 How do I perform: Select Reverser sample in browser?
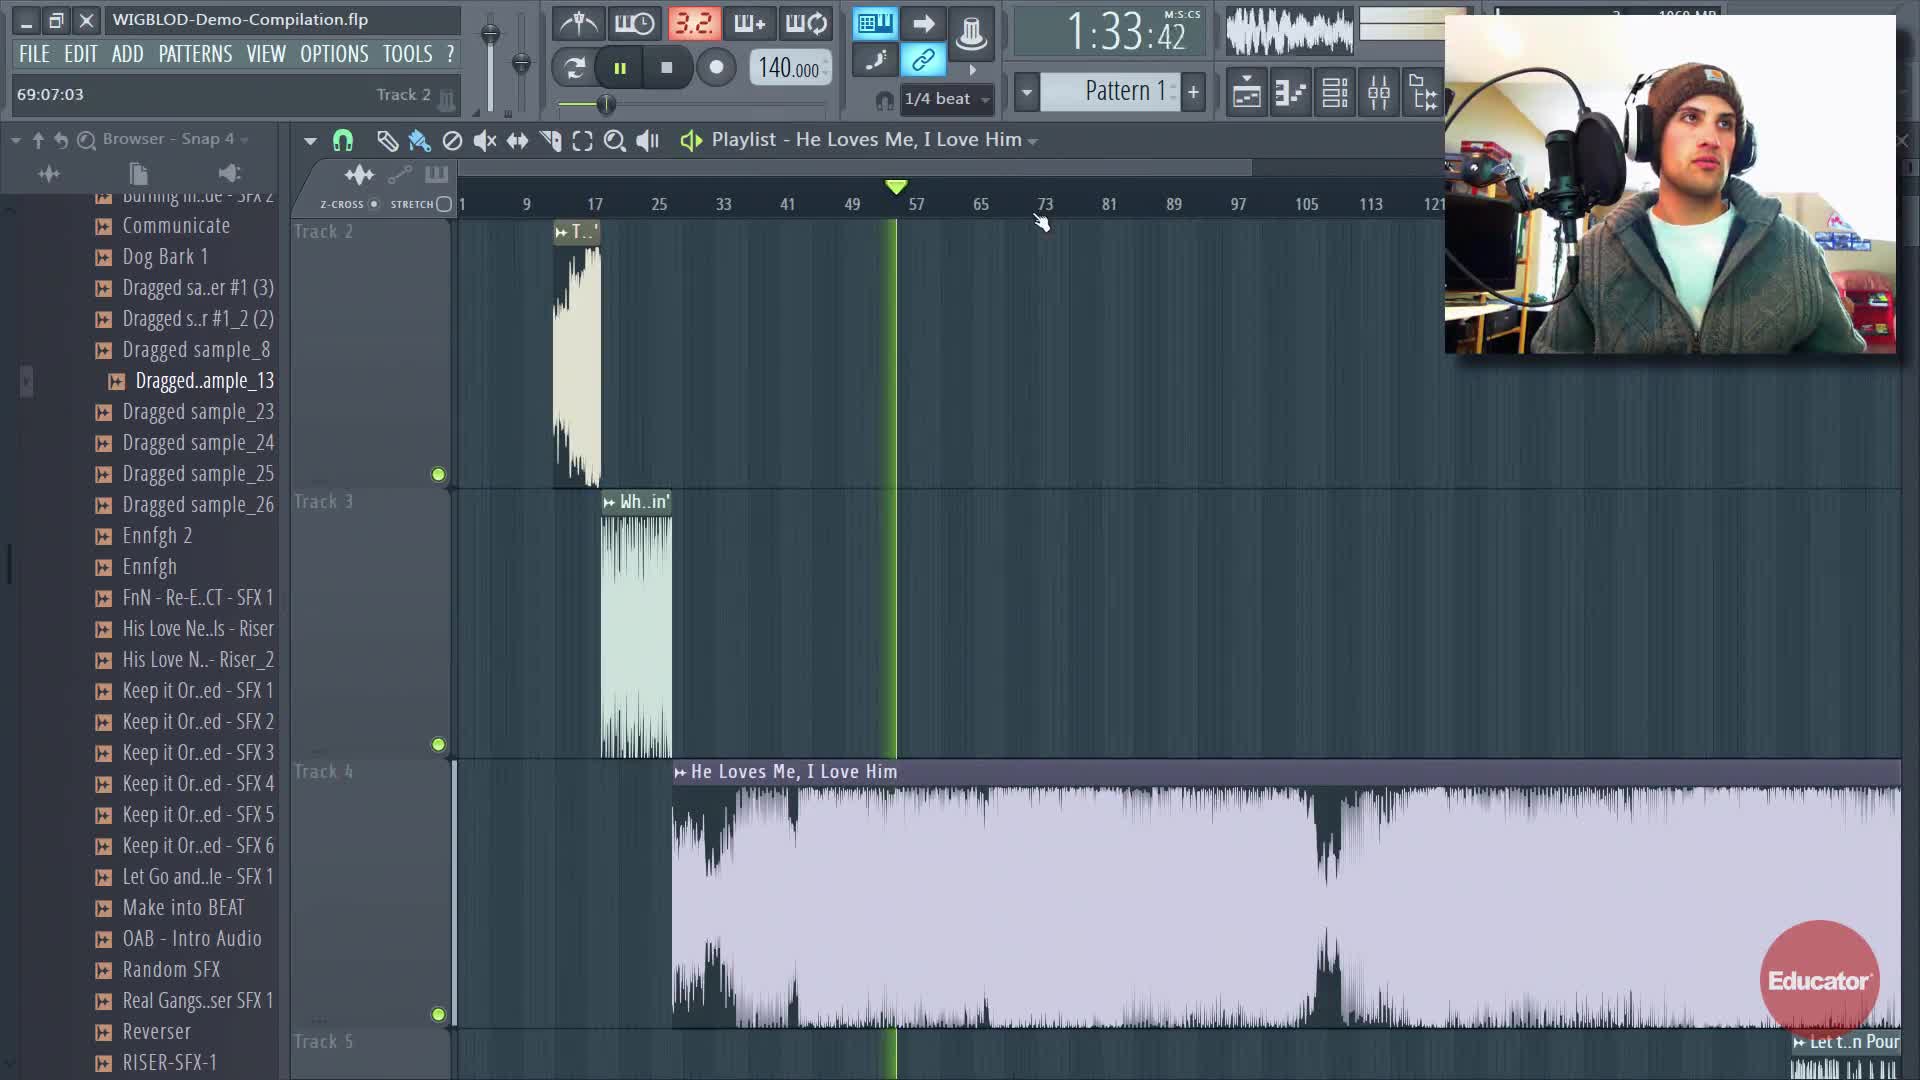click(156, 1031)
